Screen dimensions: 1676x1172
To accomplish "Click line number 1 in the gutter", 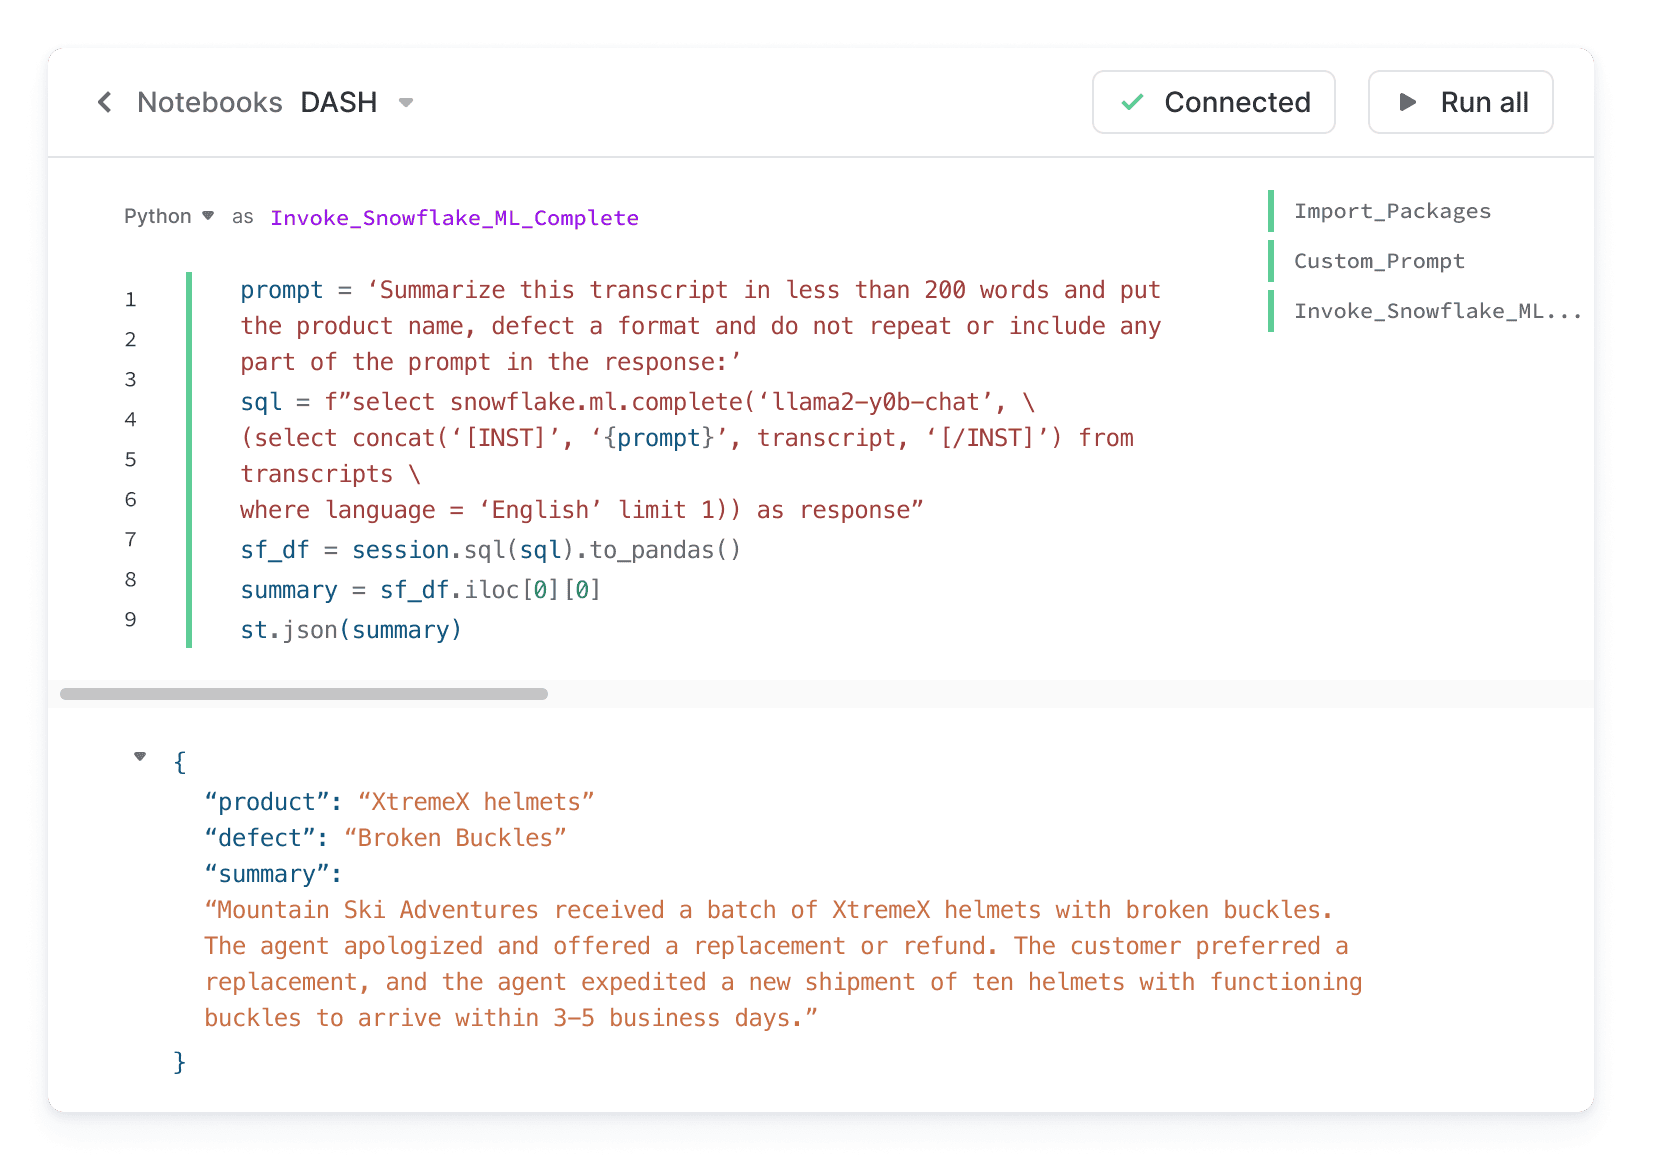I will coord(131,299).
